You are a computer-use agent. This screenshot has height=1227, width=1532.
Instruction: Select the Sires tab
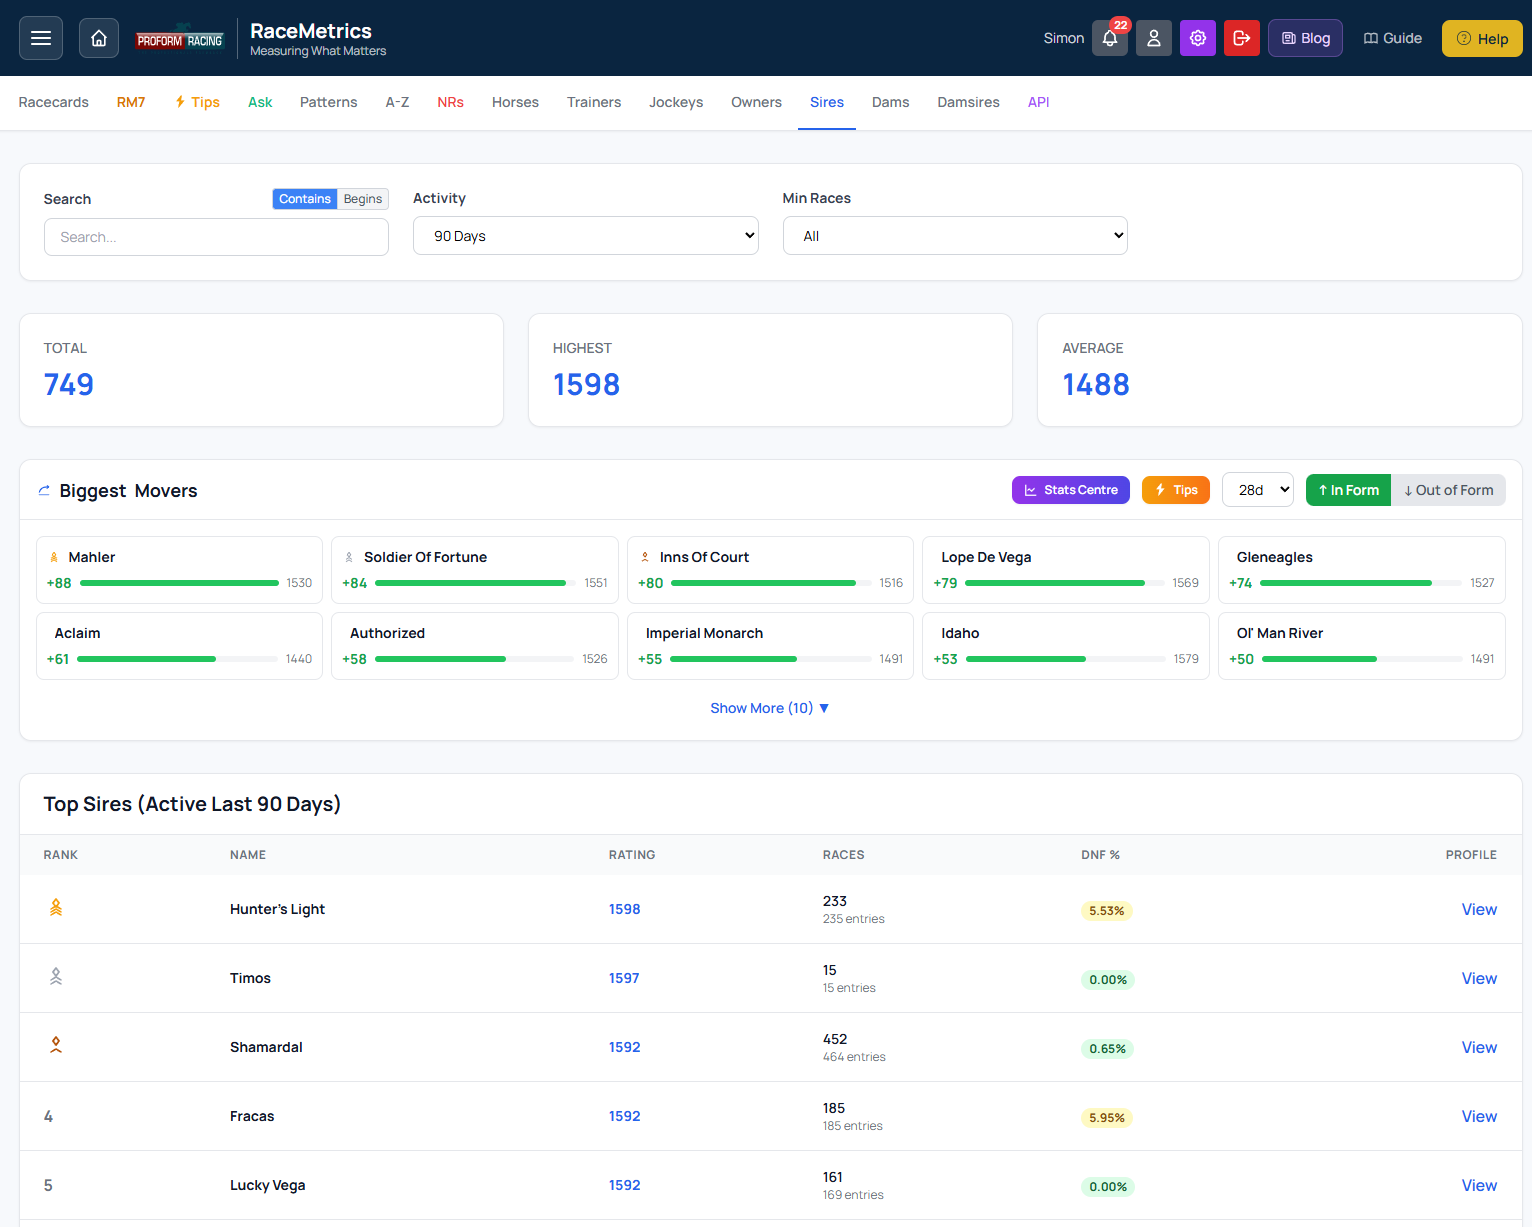tap(827, 102)
